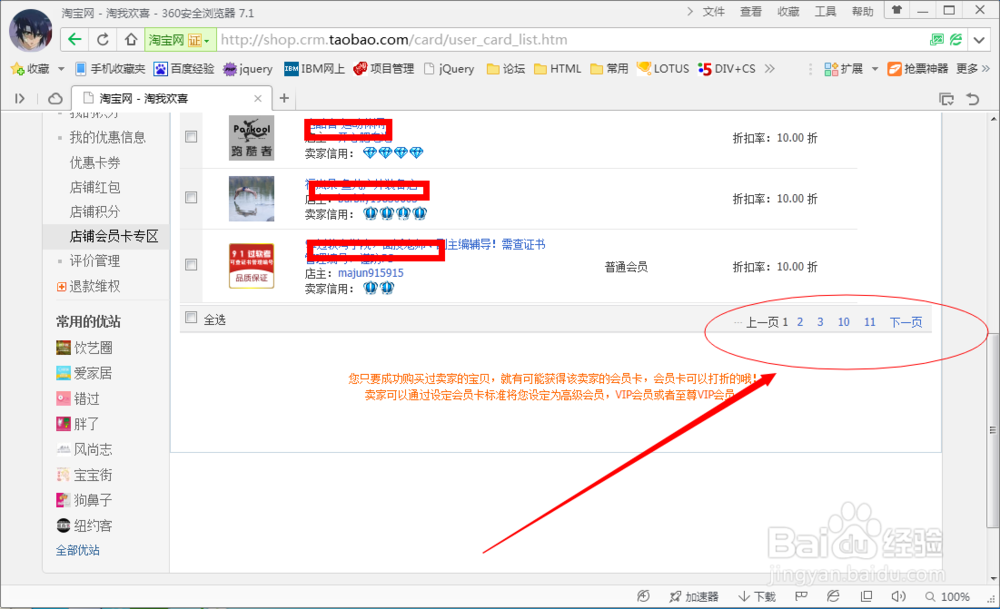Open the 抢票神器 ticket grabber tool
This screenshot has width=1000, height=609.
click(910, 68)
